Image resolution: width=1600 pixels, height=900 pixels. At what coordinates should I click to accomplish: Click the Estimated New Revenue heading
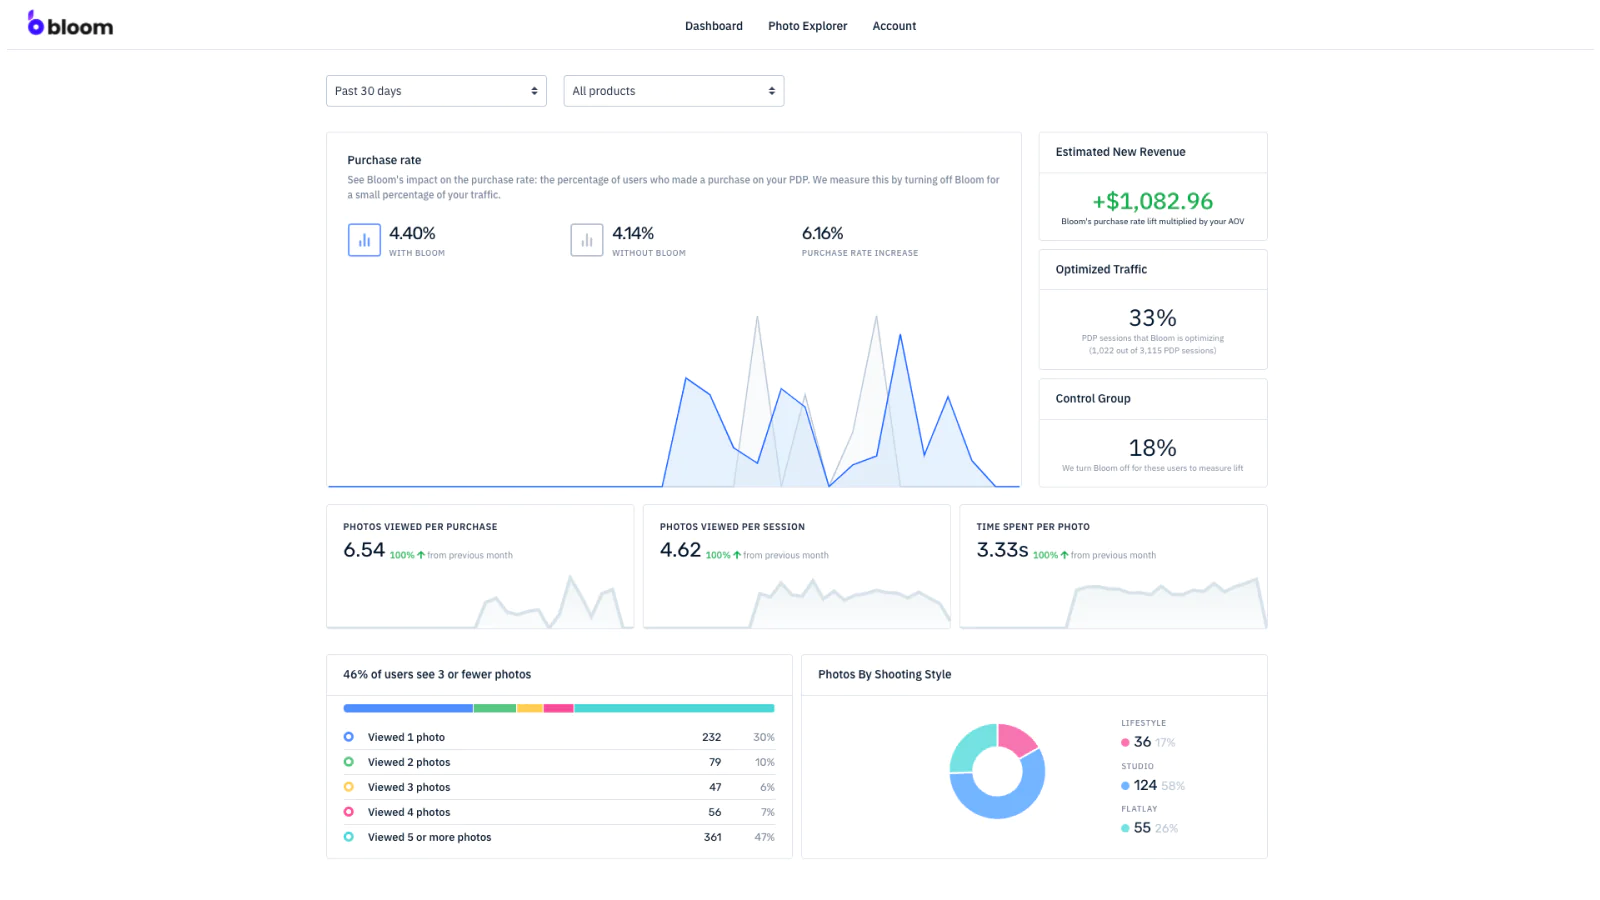(x=1120, y=152)
